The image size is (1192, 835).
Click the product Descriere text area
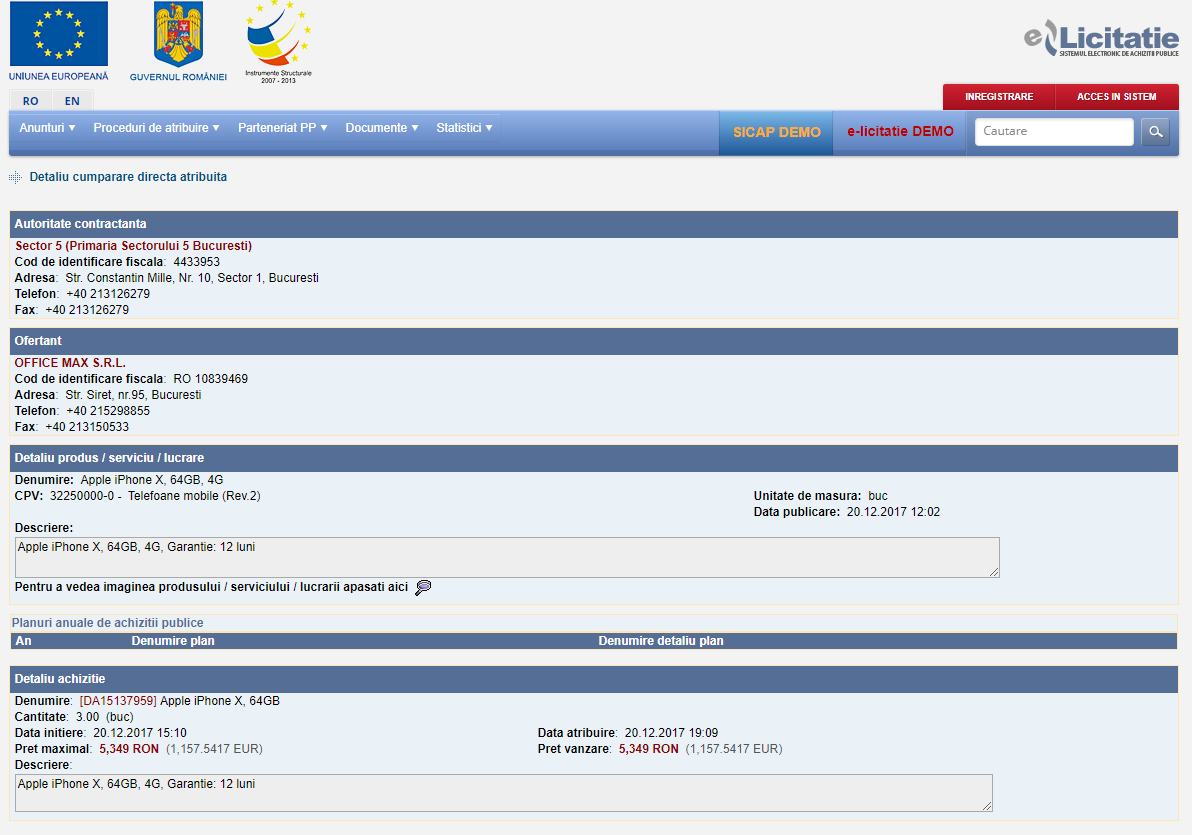tap(507, 557)
